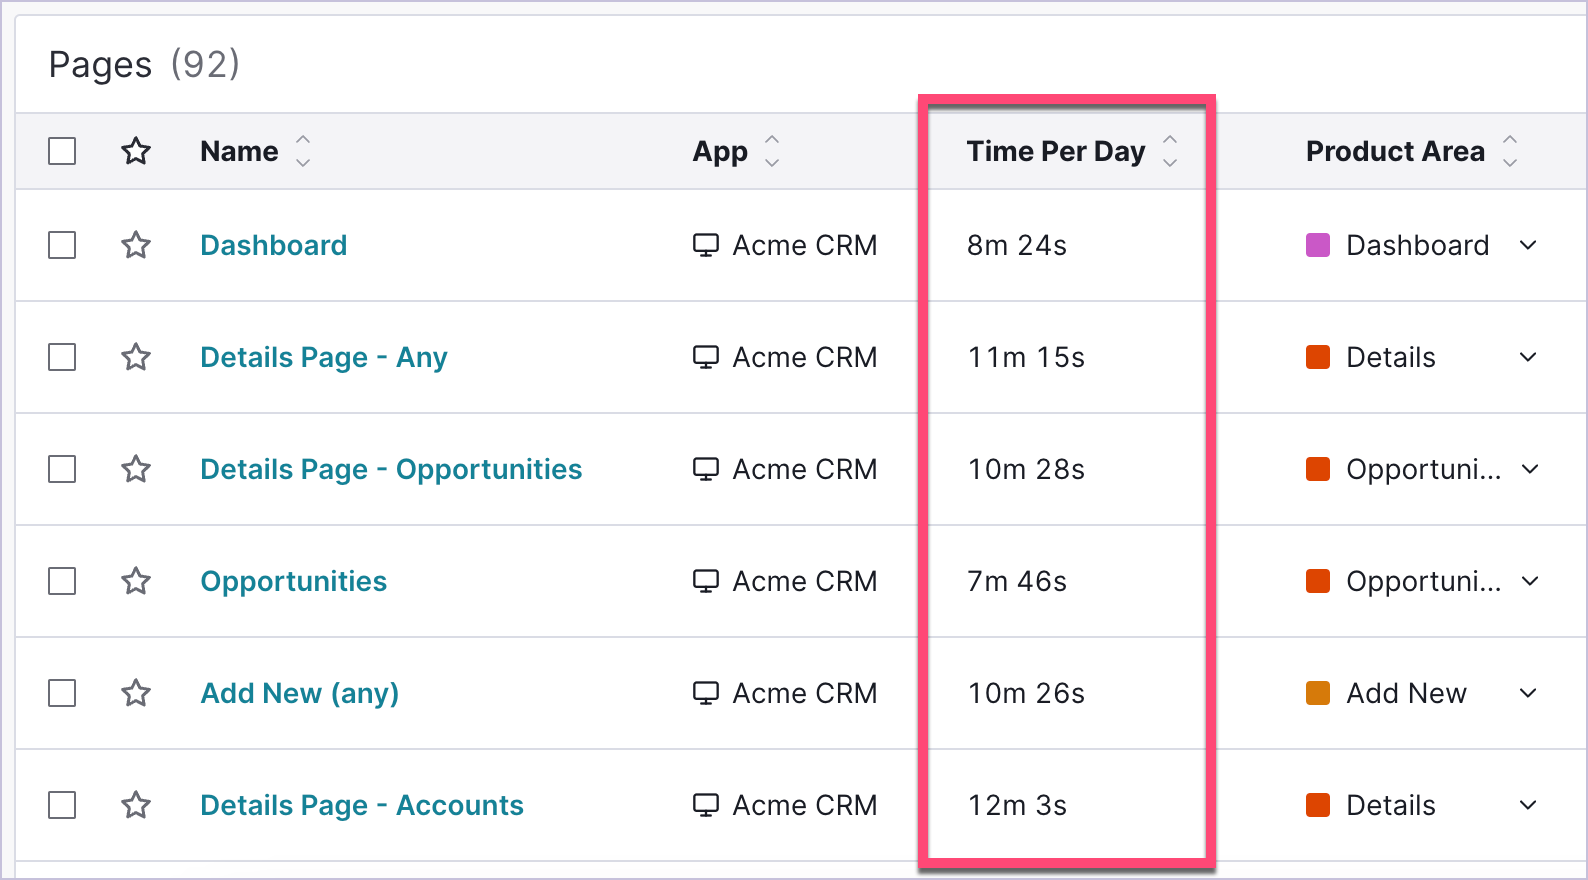Open the Add New product area dropdown
The image size is (1588, 880).
point(1528,693)
